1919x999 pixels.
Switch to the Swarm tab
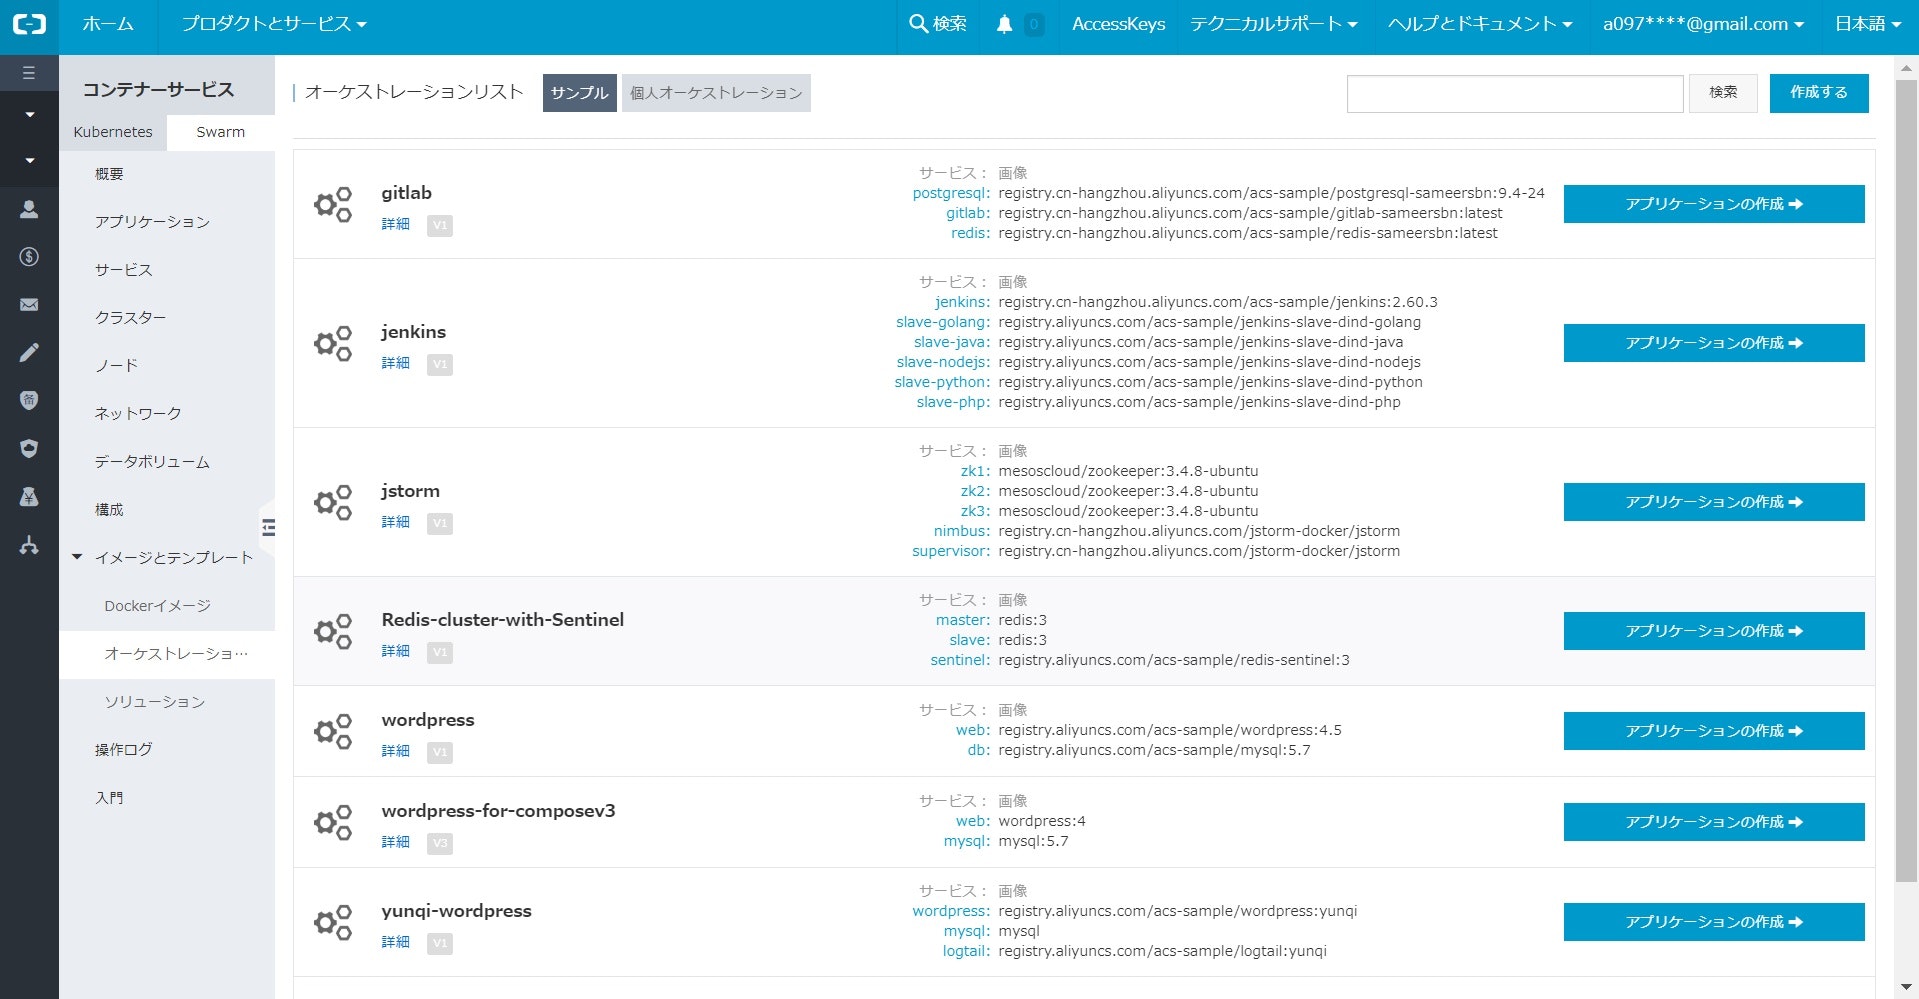tap(221, 132)
